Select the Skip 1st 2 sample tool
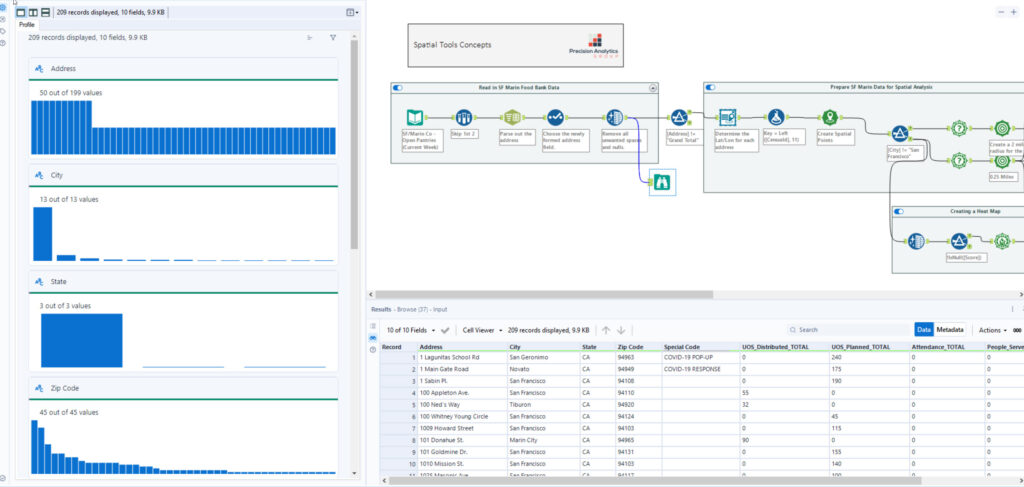The image size is (1024, 487). tap(463, 118)
